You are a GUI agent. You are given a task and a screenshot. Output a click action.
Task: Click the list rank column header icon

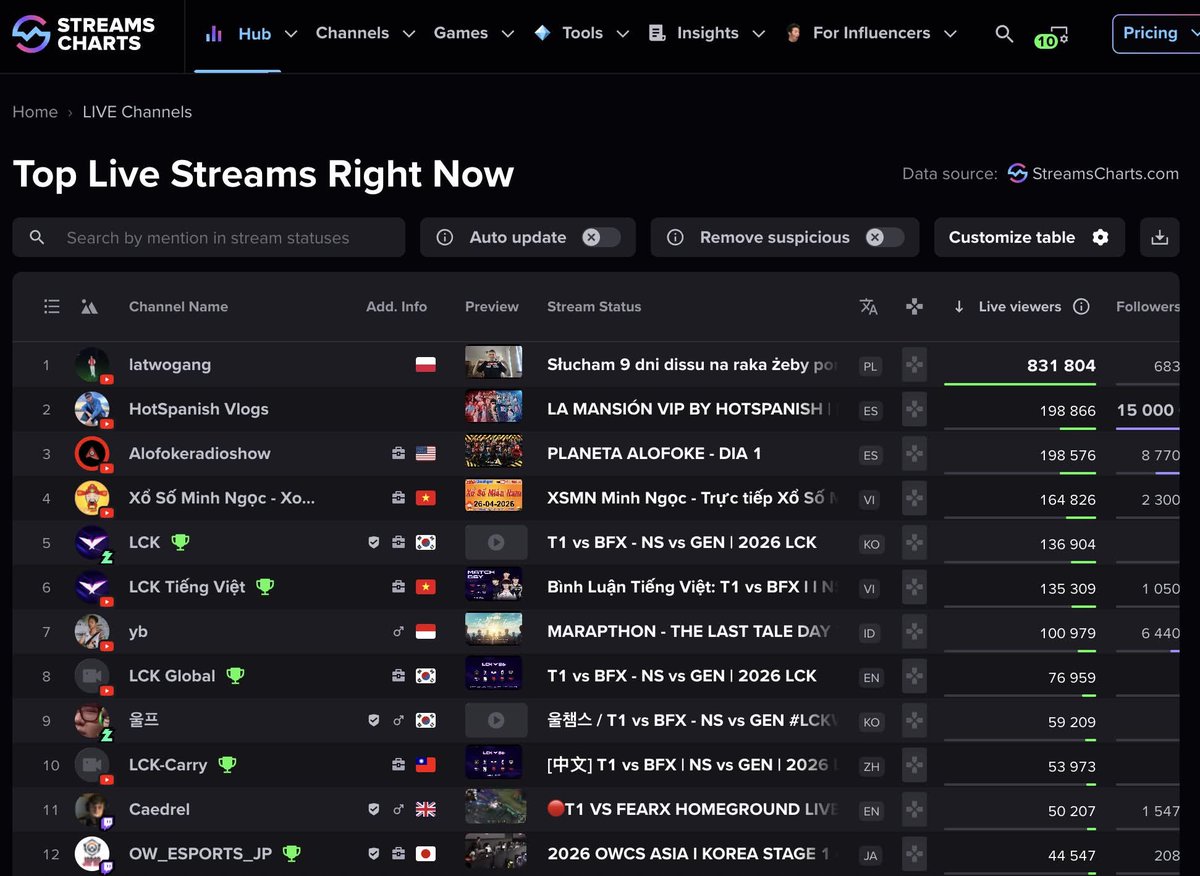(x=52, y=307)
